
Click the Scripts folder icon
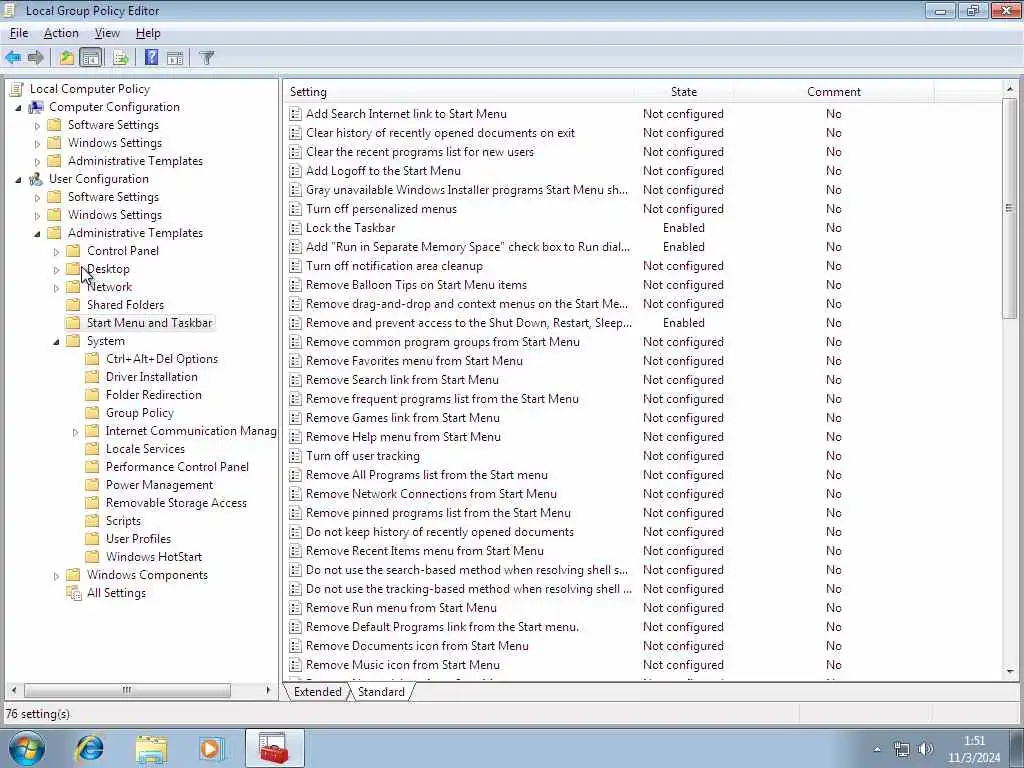(x=93, y=521)
